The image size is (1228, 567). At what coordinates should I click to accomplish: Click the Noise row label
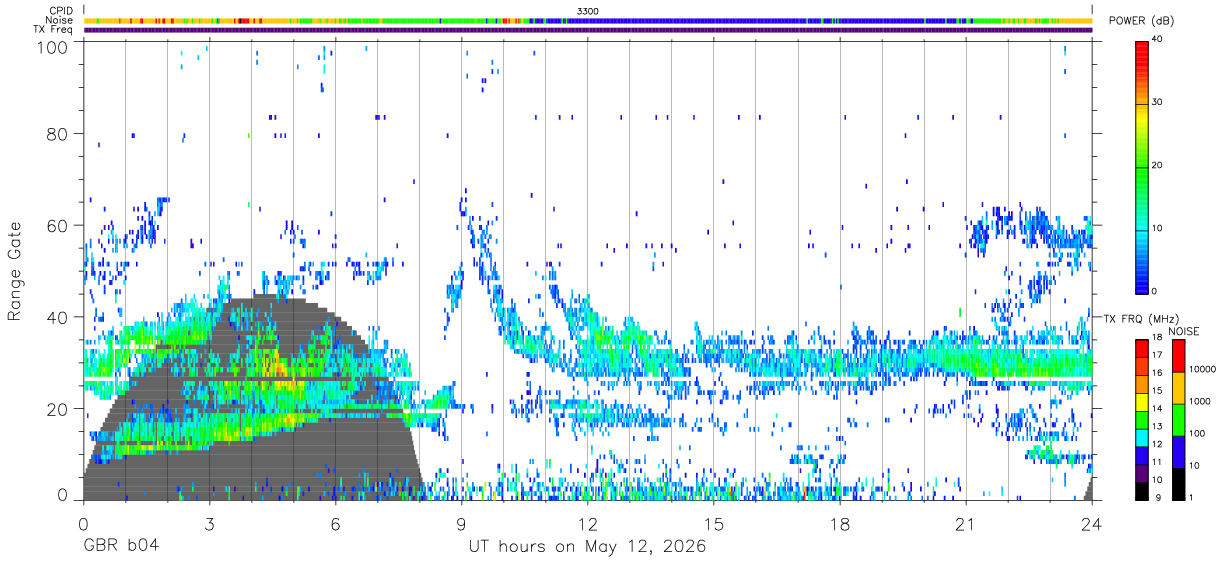click(x=60, y=20)
